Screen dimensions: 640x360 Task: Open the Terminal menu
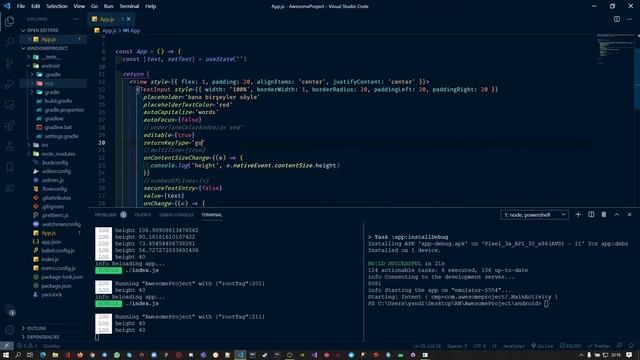129,6
